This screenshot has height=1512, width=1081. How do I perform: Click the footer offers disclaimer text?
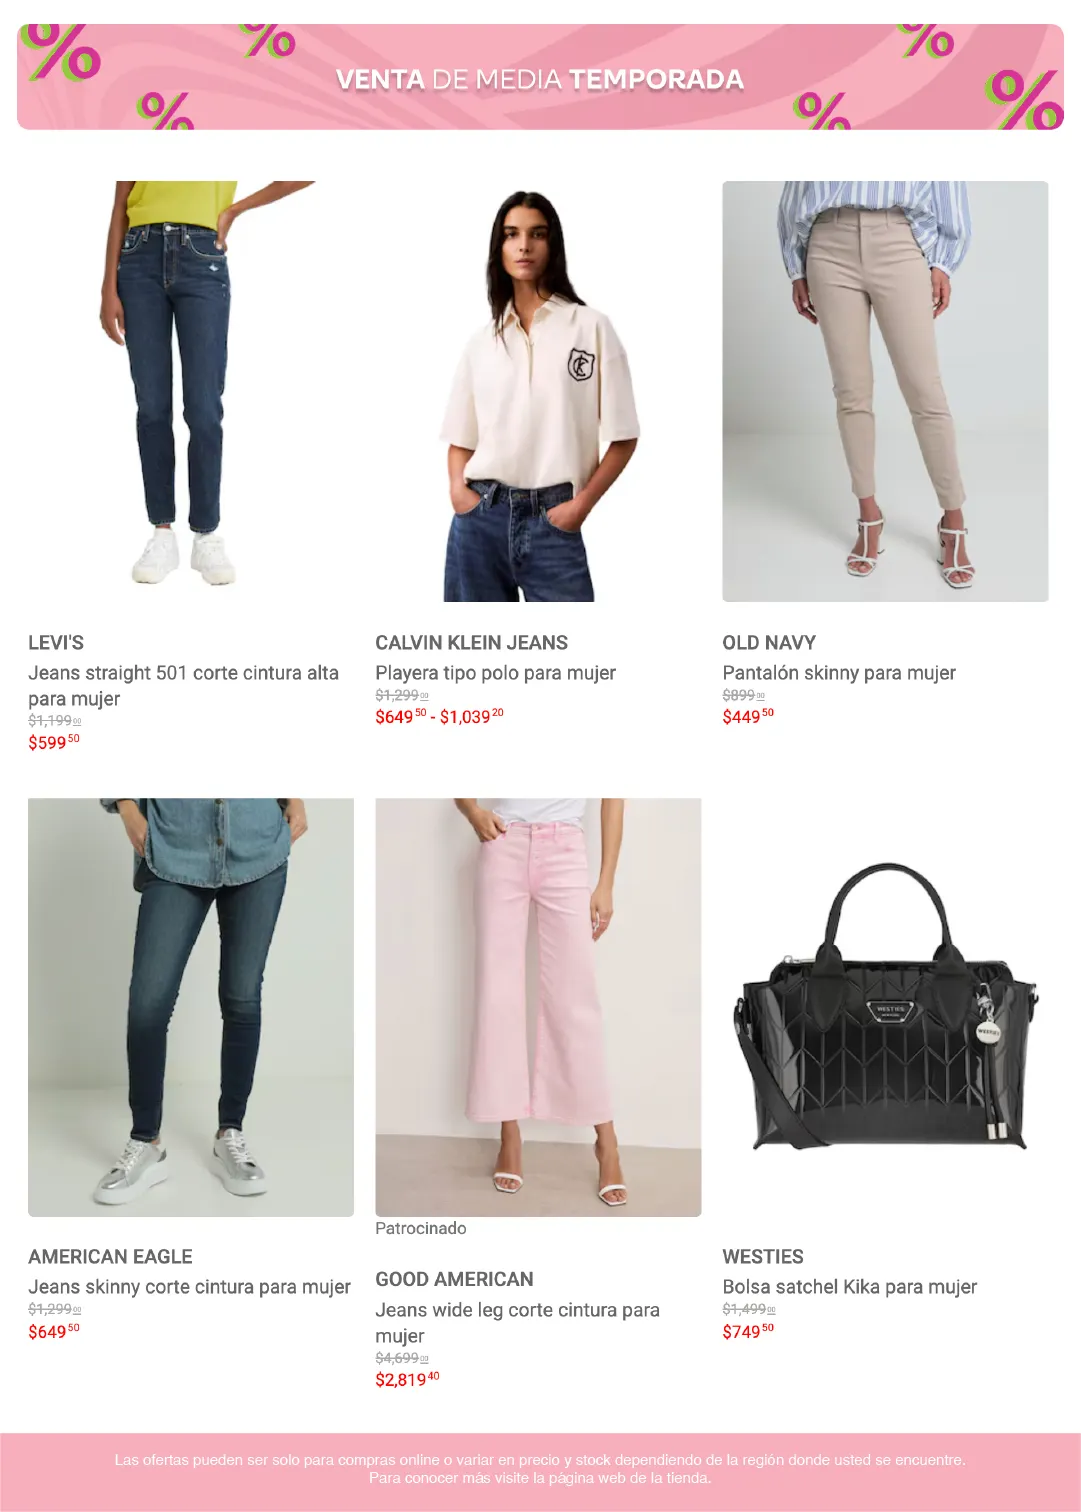pyautogui.click(x=540, y=1469)
